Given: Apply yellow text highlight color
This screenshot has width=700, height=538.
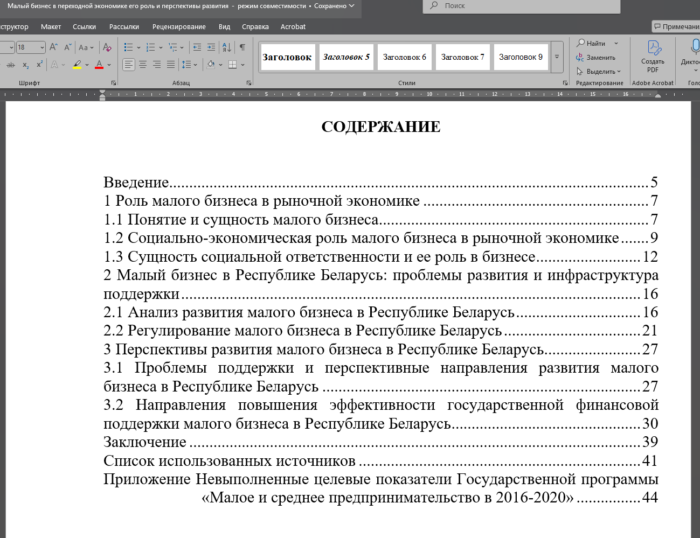Looking at the screenshot, I should point(77,65).
